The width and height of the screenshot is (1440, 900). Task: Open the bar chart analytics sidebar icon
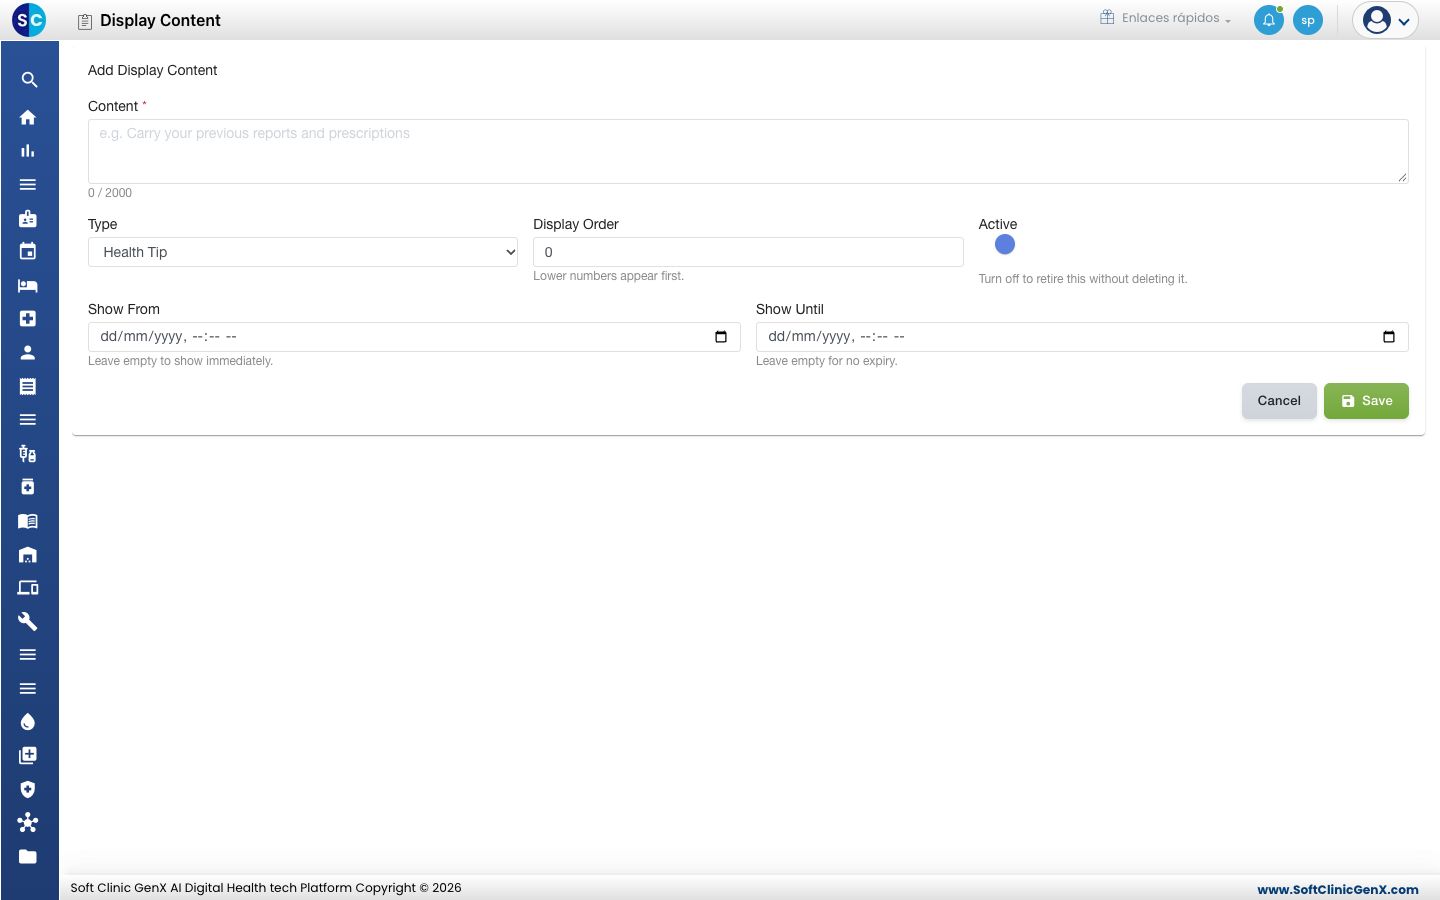point(28,151)
